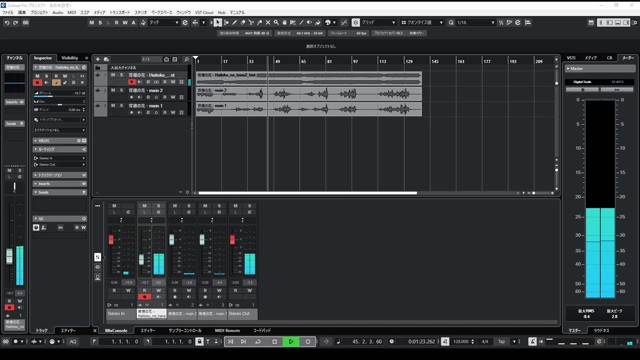Open the color tool dropdown arrow
640x360 pixels.
[x=334, y=23]
